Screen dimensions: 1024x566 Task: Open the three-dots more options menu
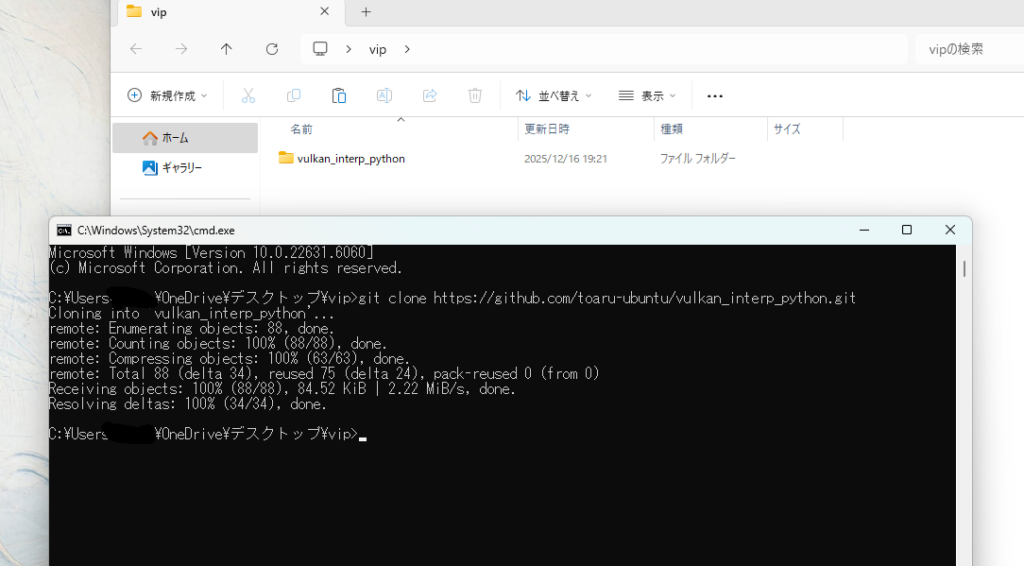[714, 96]
